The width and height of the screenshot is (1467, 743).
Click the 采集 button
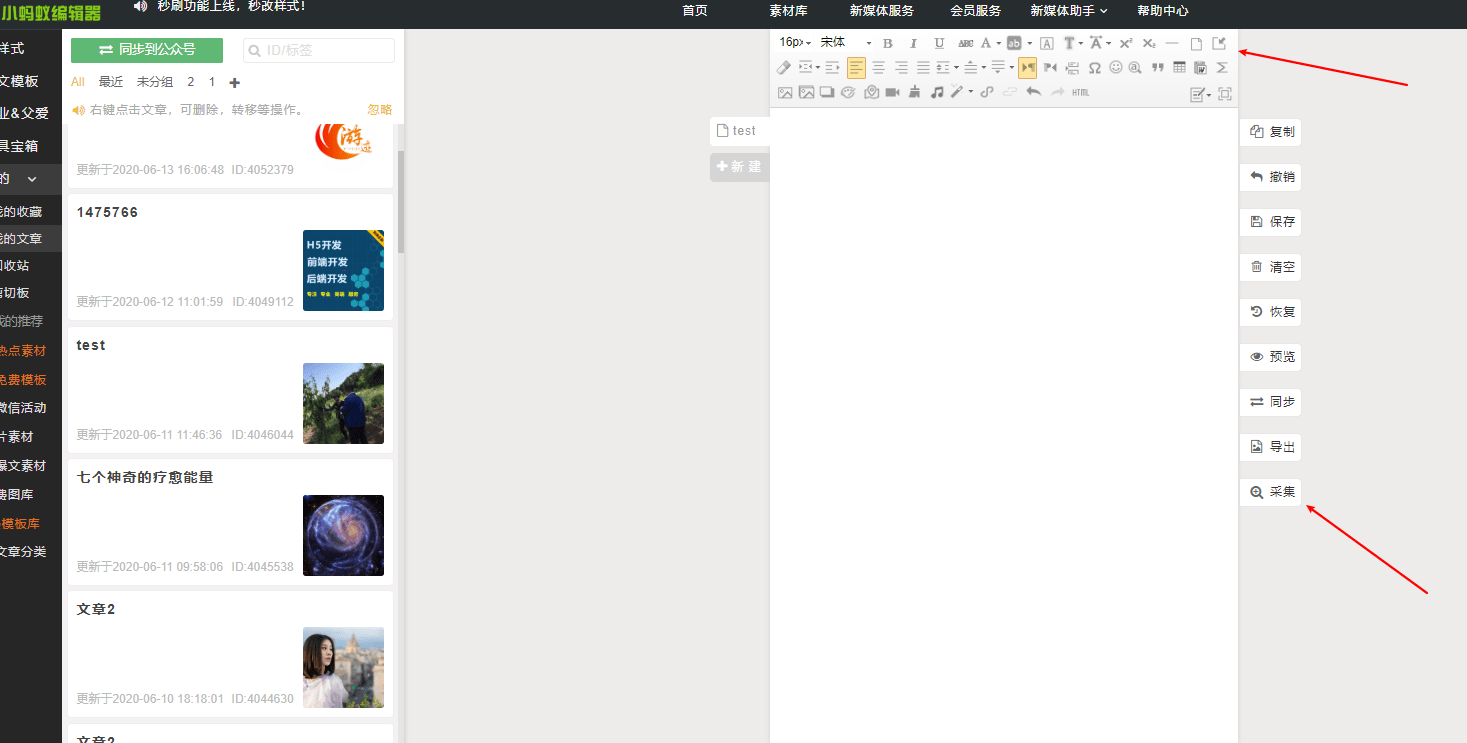click(x=1271, y=492)
